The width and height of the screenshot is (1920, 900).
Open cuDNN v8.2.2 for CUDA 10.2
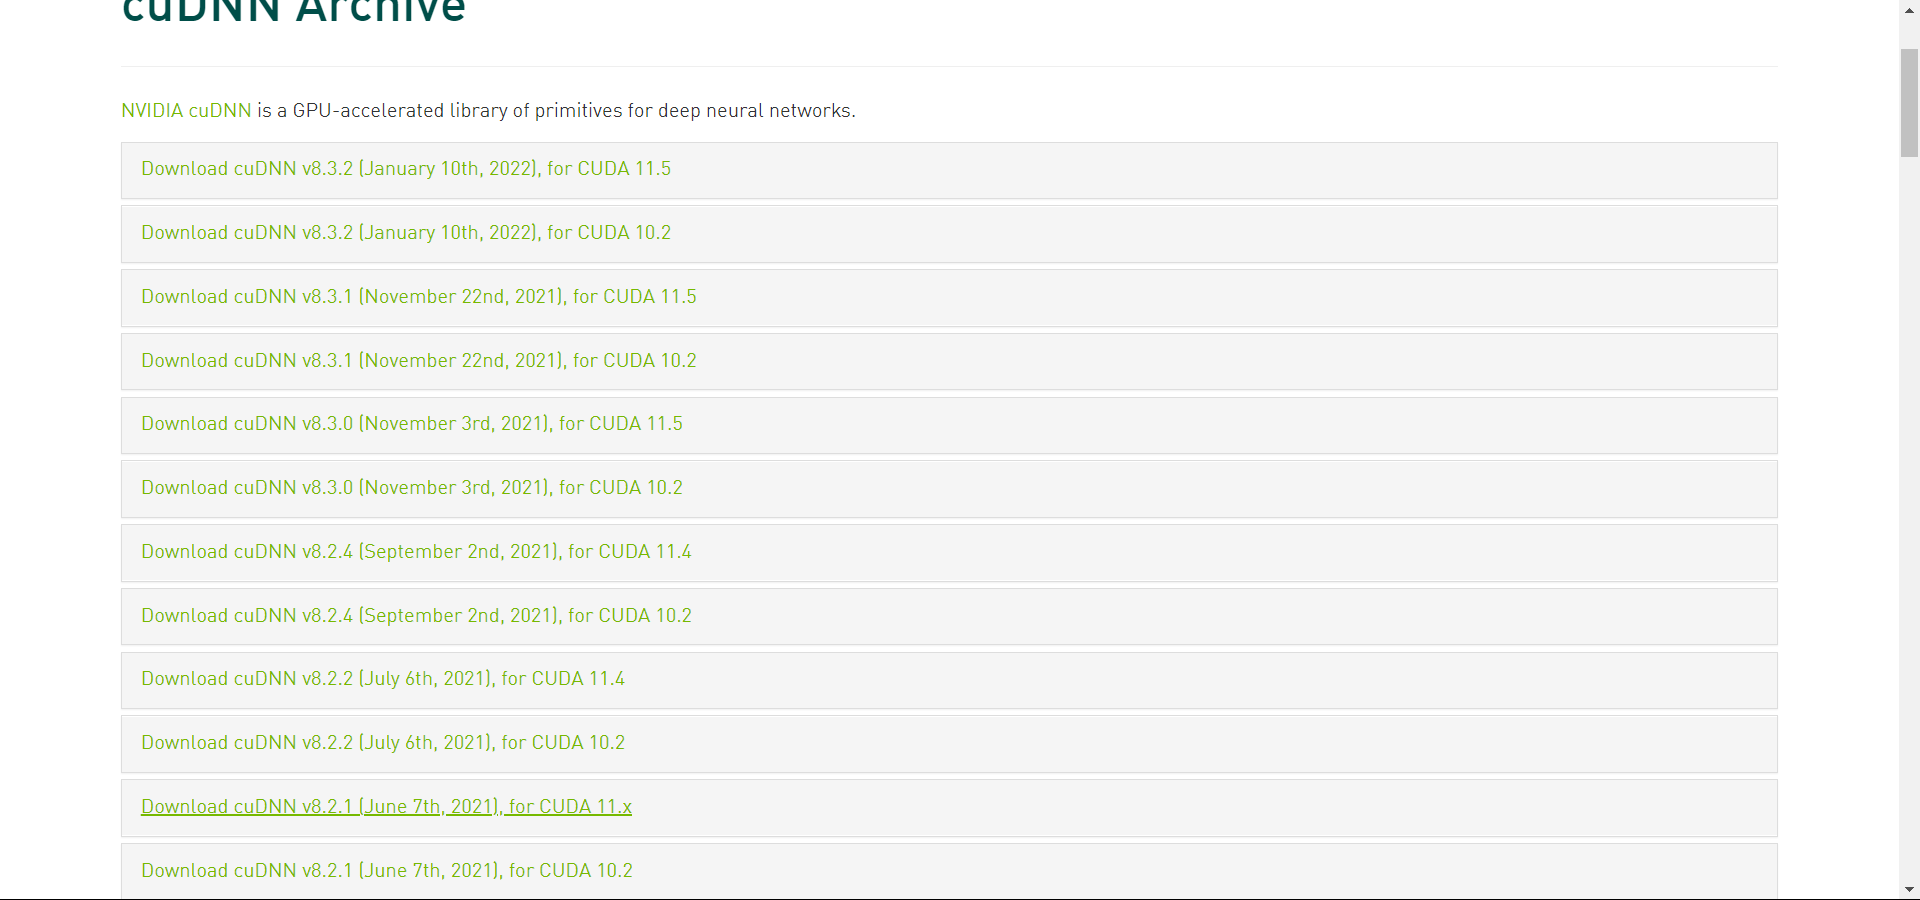383,743
